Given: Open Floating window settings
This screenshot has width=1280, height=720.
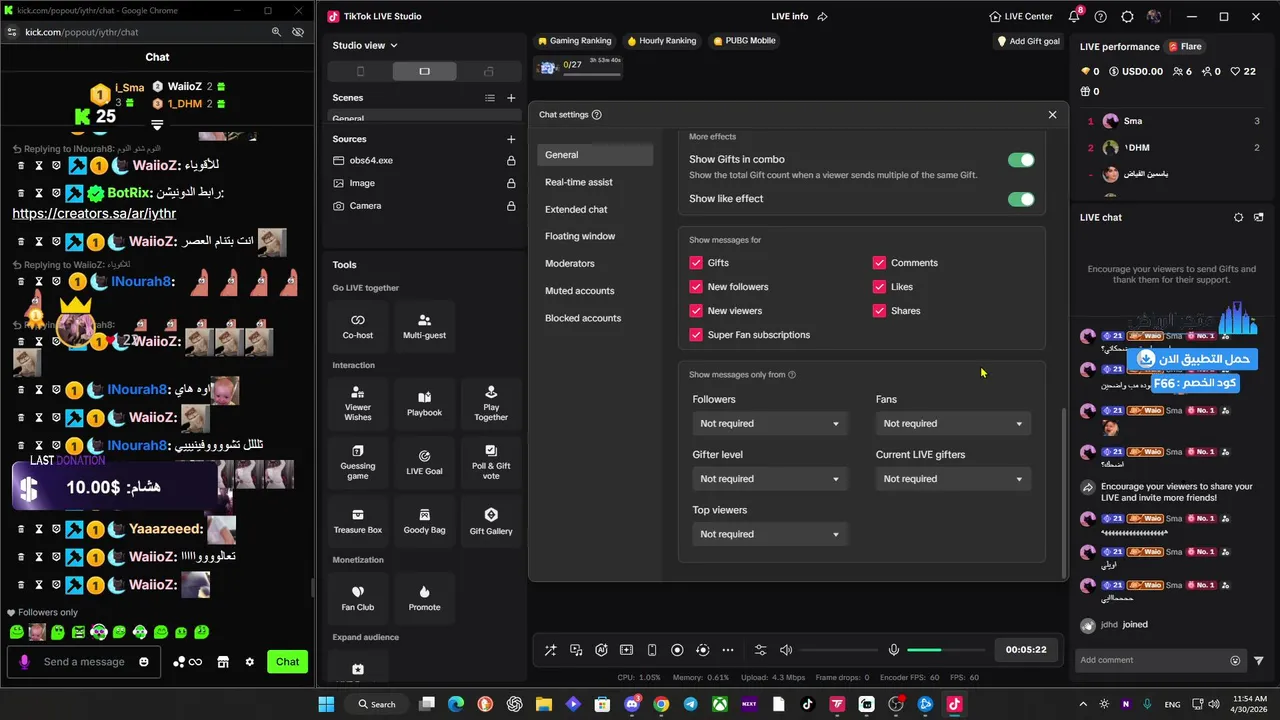Looking at the screenshot, I should 595,236.
